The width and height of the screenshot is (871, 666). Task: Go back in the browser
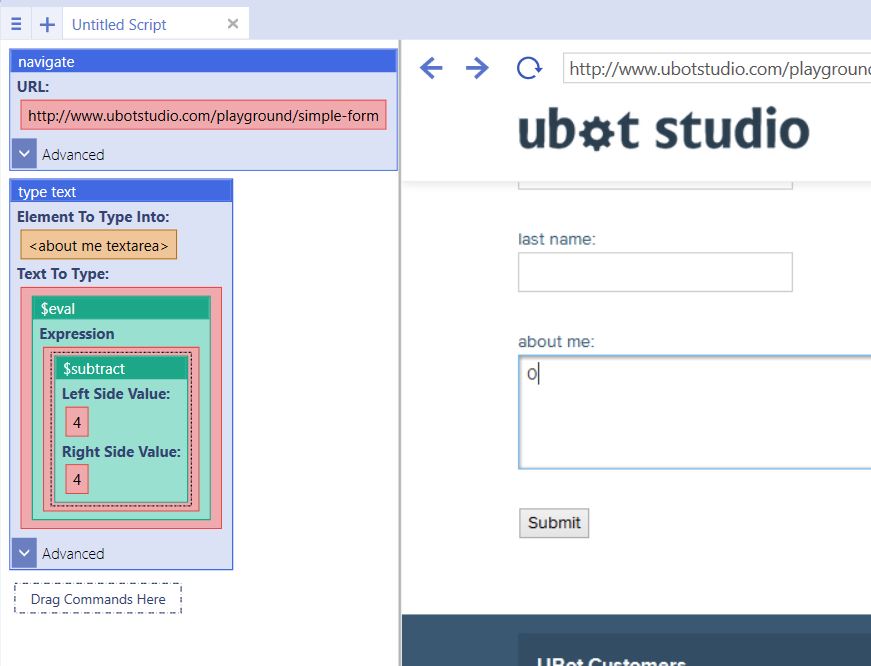(x=431, y=68)
